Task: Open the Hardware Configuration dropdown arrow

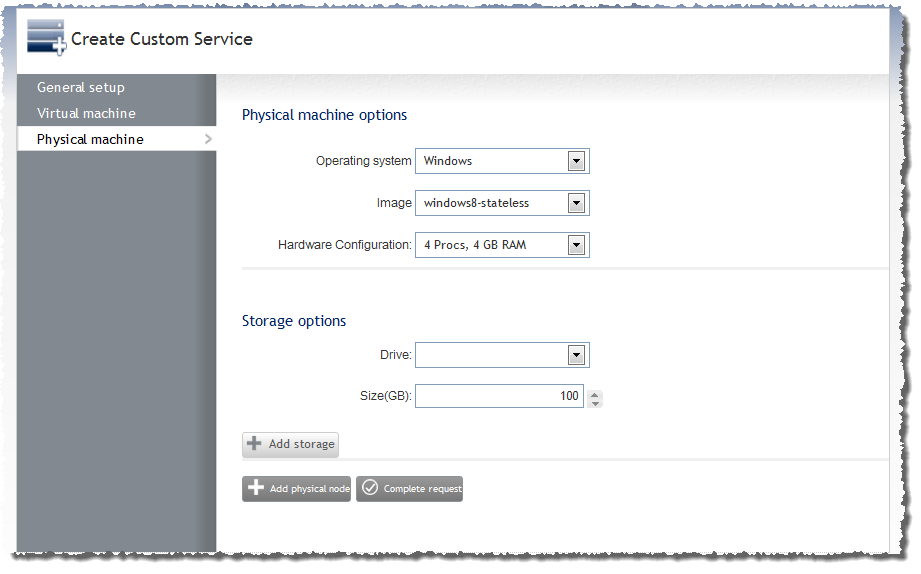Action: 576,245
